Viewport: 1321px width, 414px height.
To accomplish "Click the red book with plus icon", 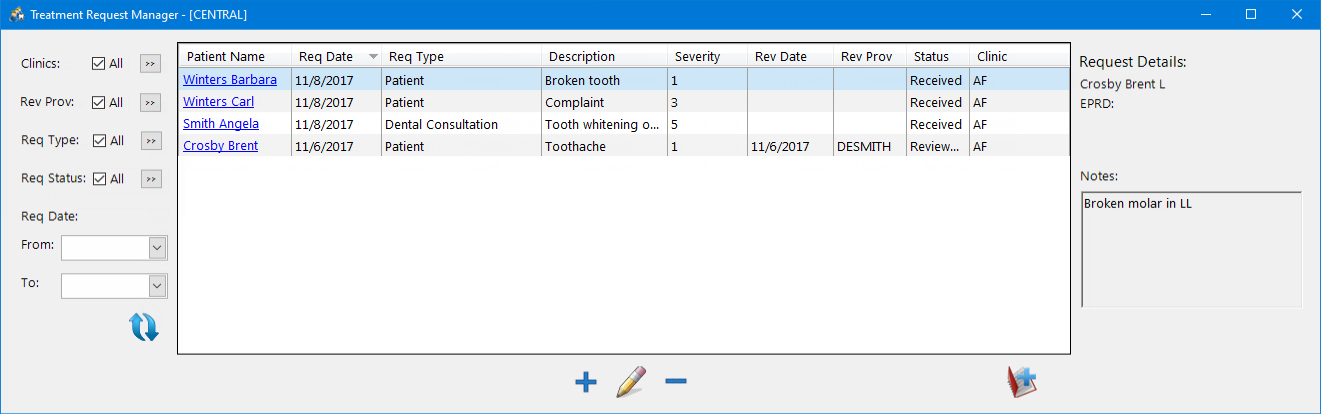I will coord(1021,382).
